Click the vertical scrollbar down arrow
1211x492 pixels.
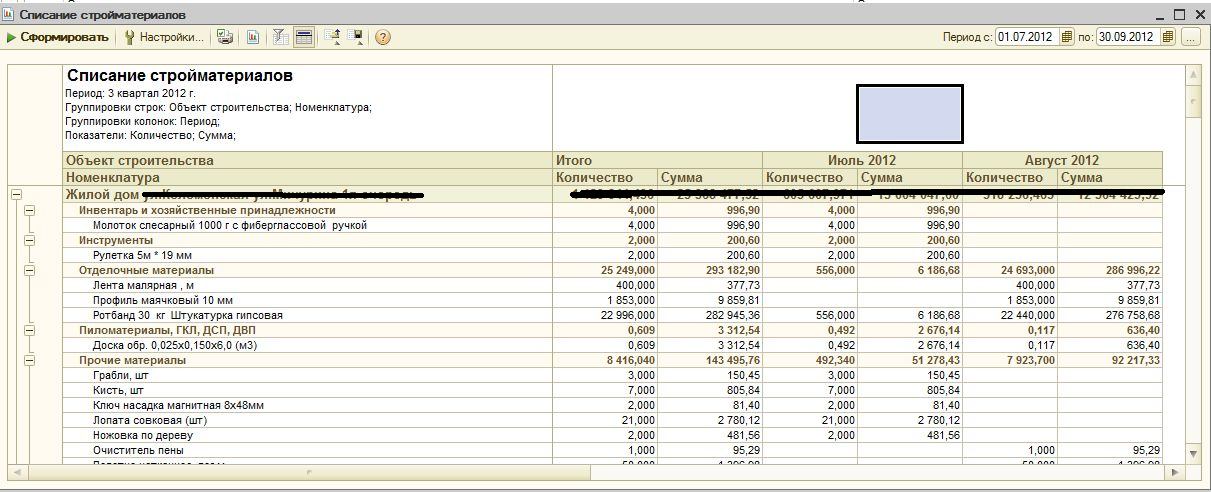(x=1193, y=454)
